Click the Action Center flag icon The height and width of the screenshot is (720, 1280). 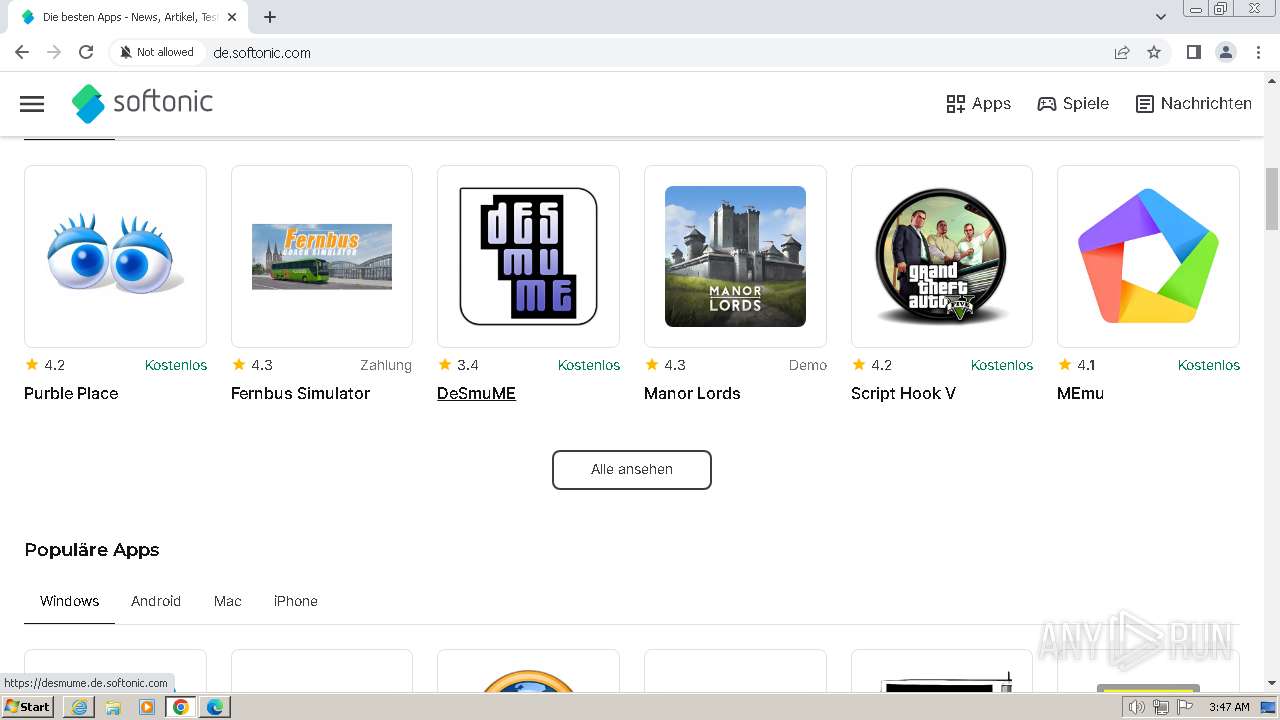1184,707
